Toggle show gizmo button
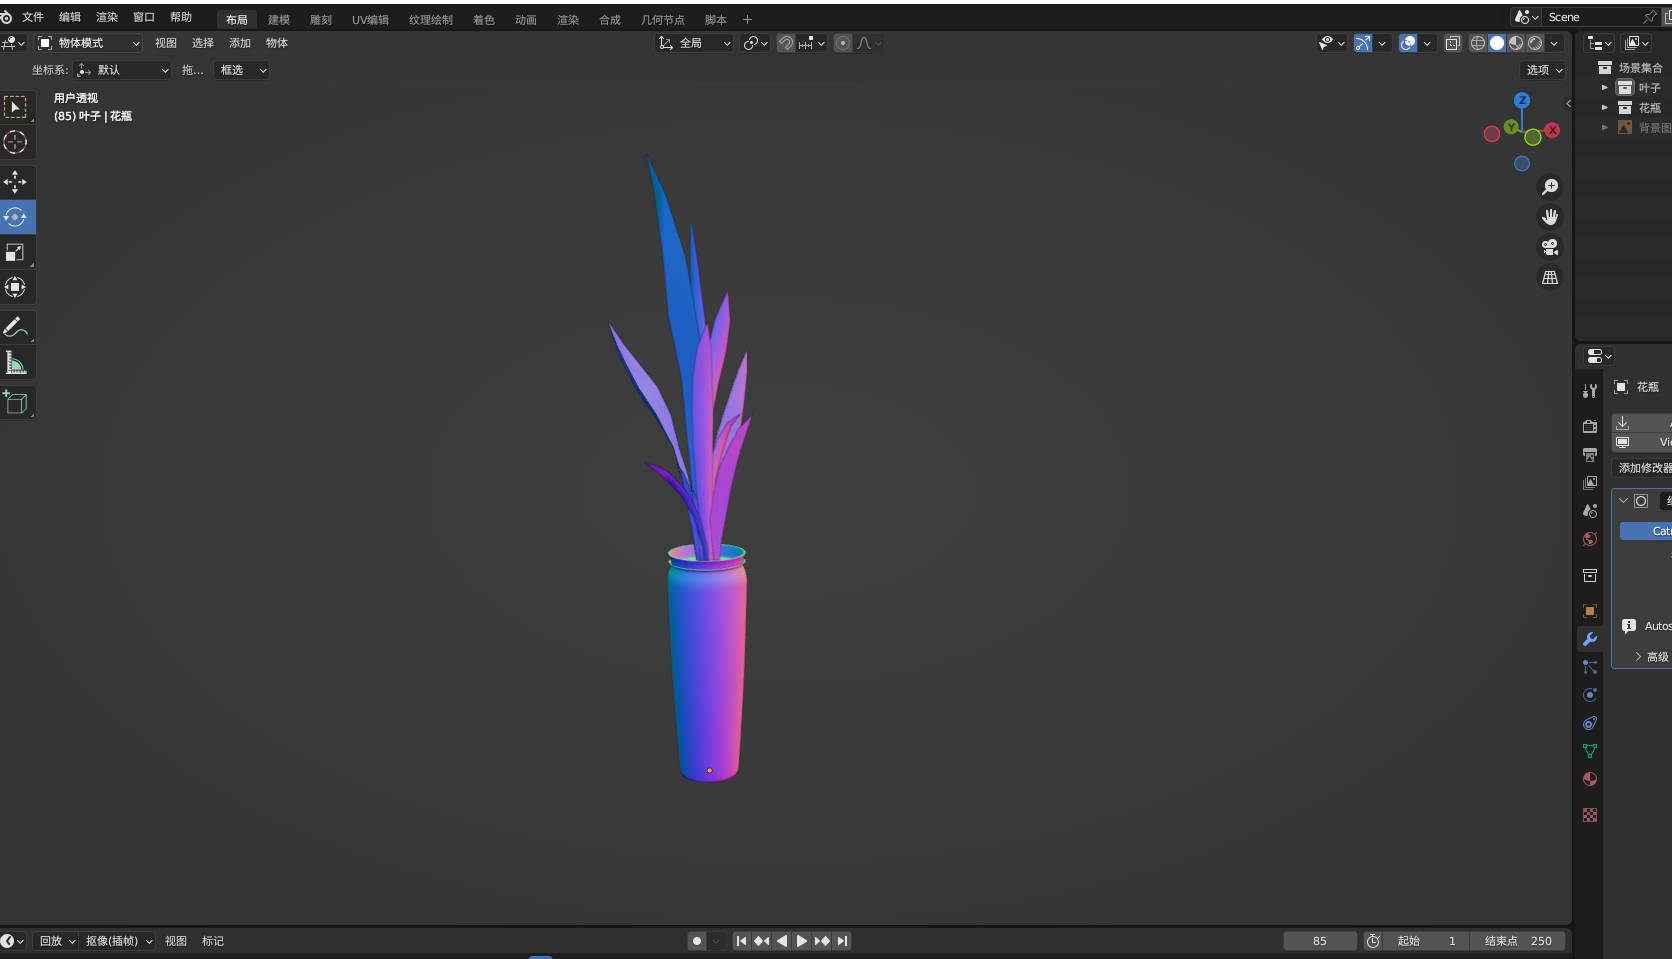Screen dimensions: 1672x959 1363,43
